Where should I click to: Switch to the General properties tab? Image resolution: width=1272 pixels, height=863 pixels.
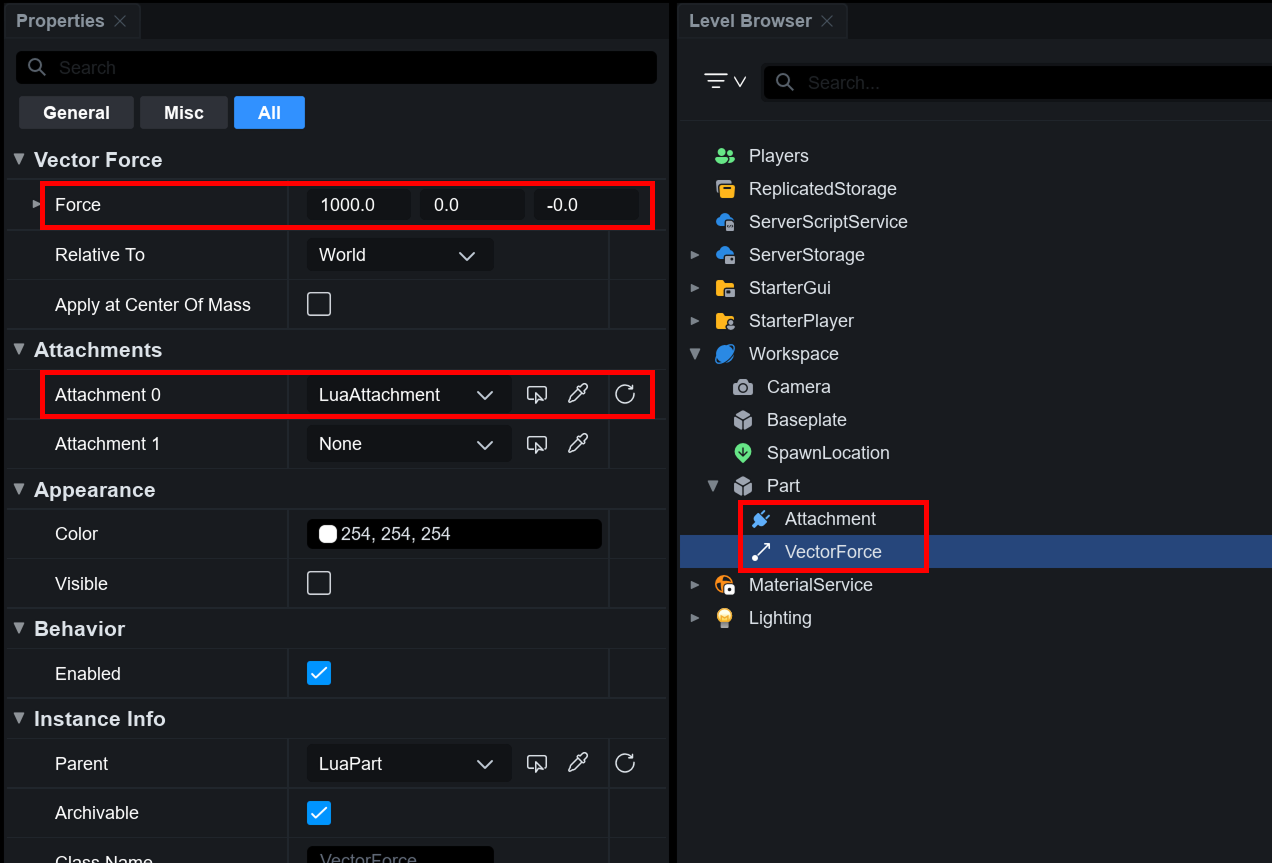pyautogui.click(x=76, y=113)
